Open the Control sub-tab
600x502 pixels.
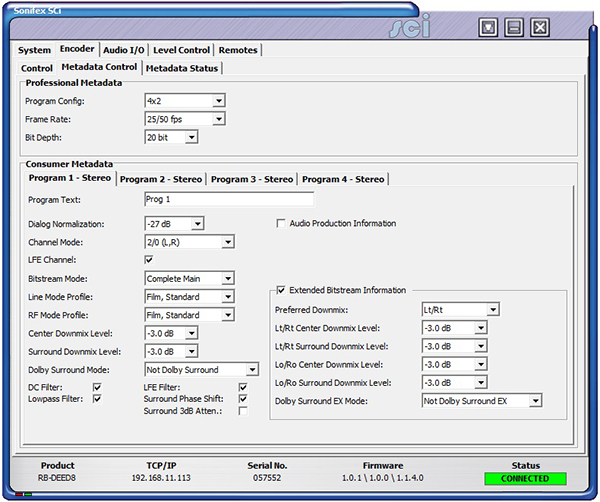point(37,68)
